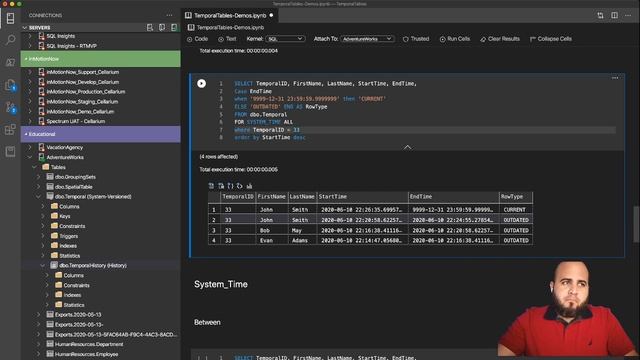Open the Source Control view in activity bar

point(10,107)
